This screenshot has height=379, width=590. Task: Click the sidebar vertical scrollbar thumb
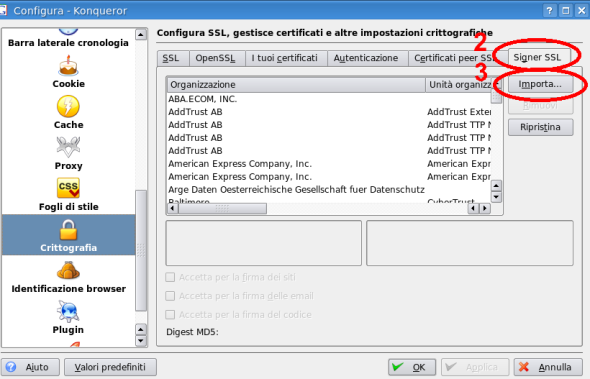coord(141,251)
